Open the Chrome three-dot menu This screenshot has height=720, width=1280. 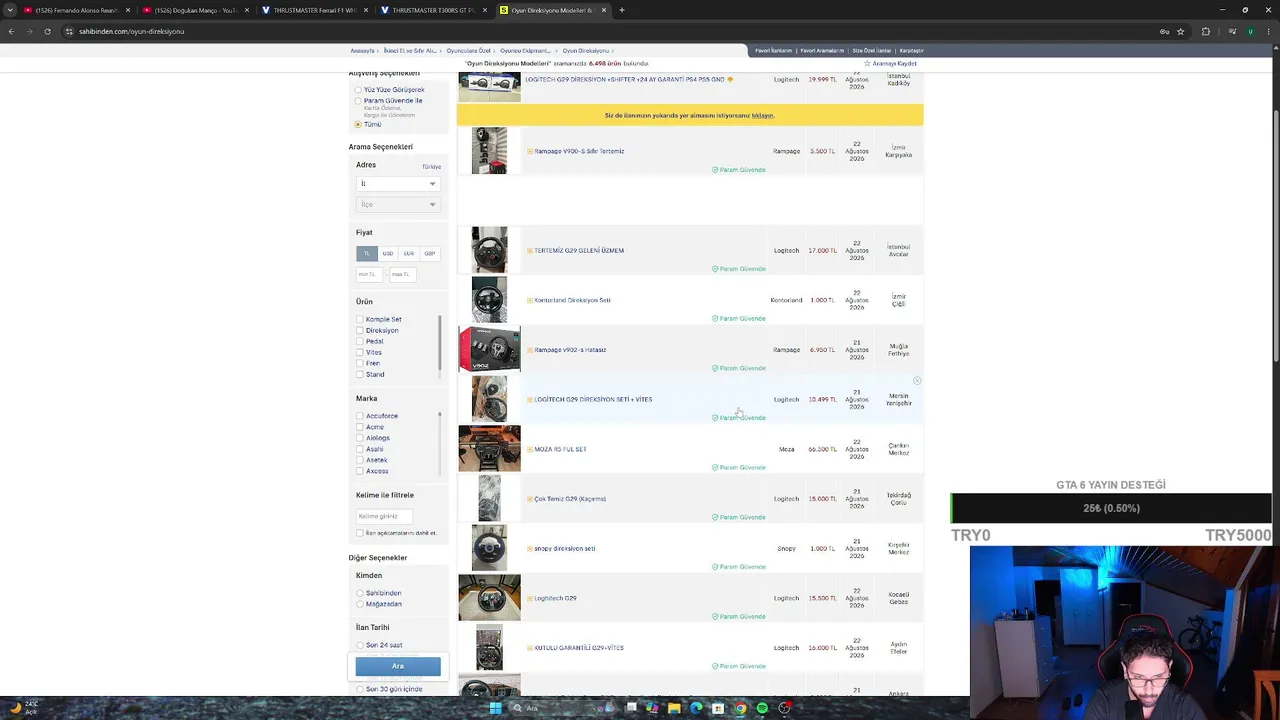click(x=1268, y=31)
